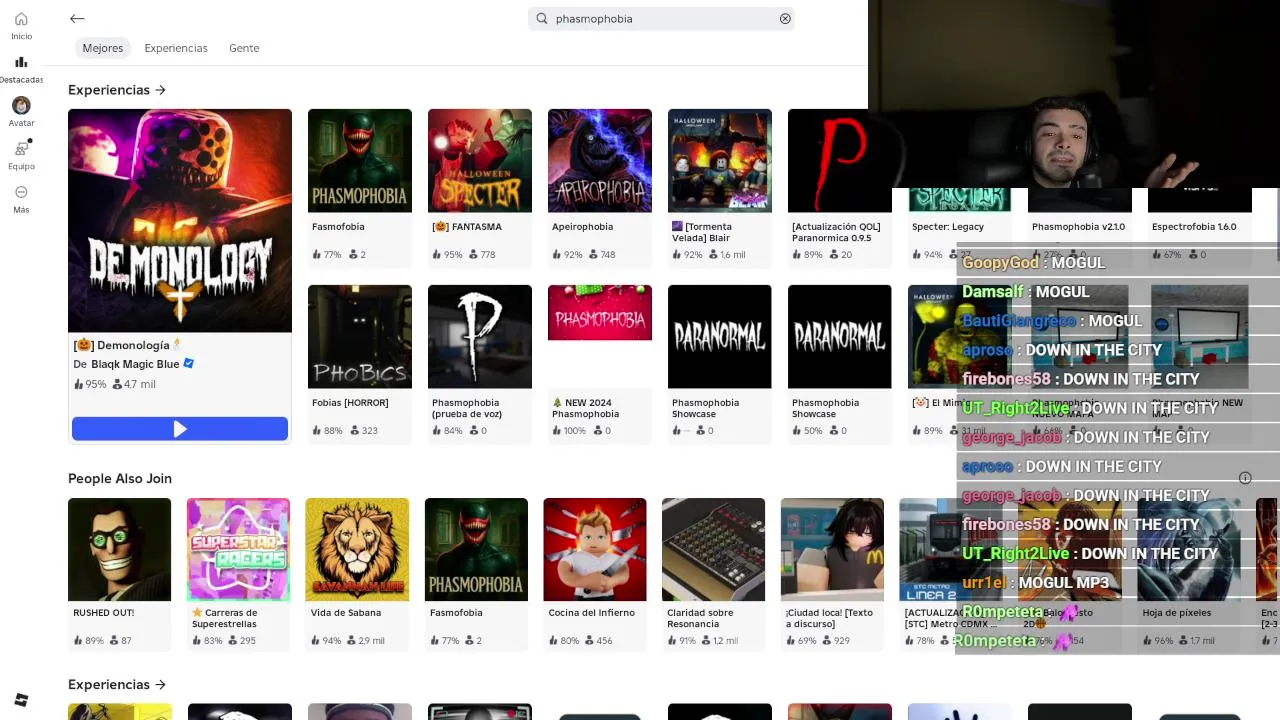This screenshot has height=720, width=1280.
Task: Click inside the phasmophobia search field
Action: (661, 18)
